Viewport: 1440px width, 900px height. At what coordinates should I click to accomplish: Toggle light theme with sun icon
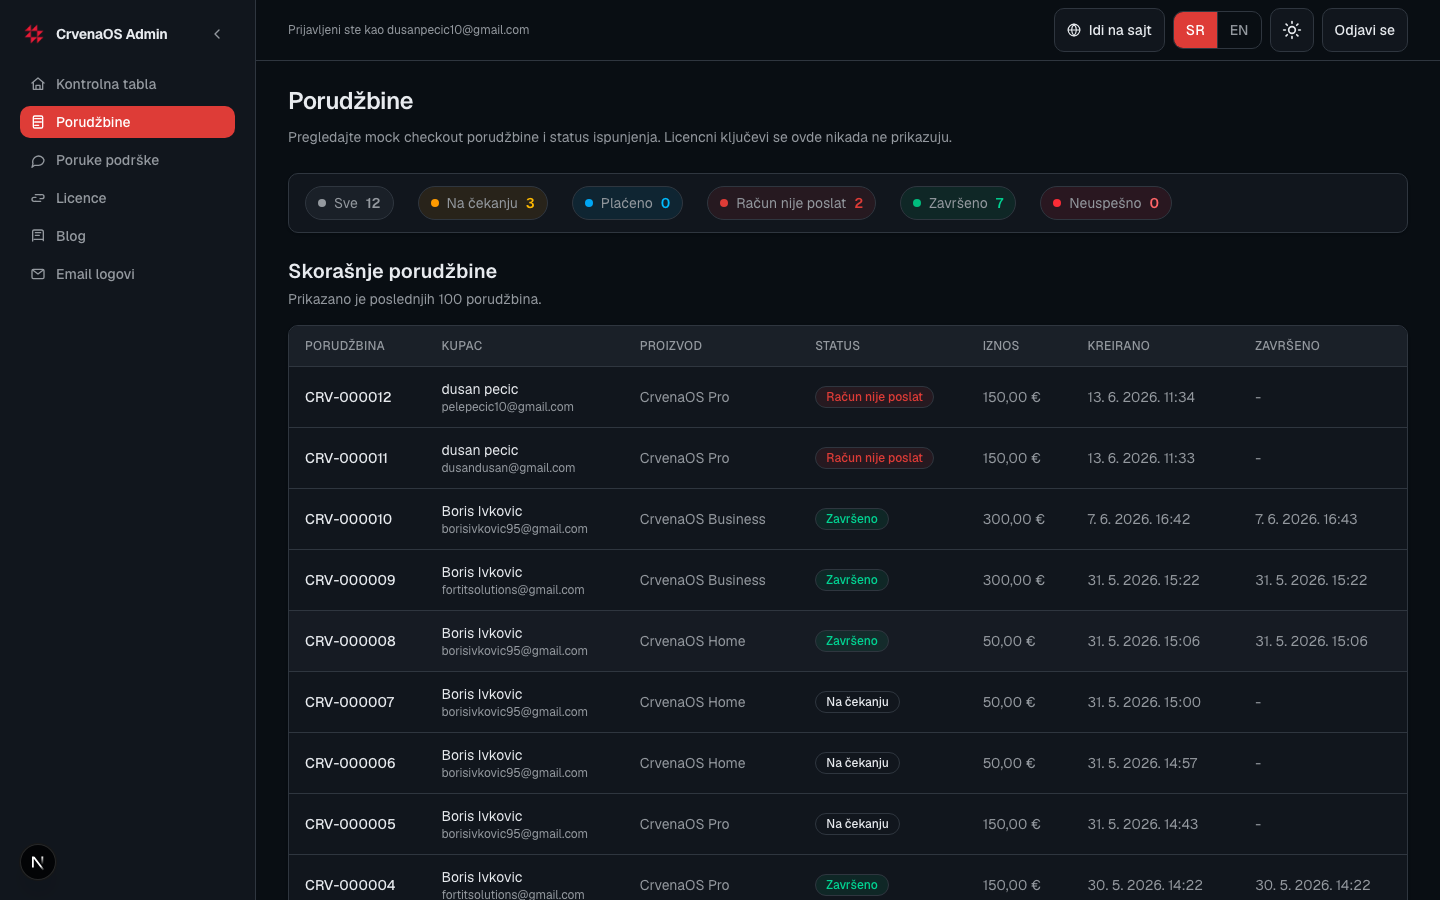(1292, 30)
